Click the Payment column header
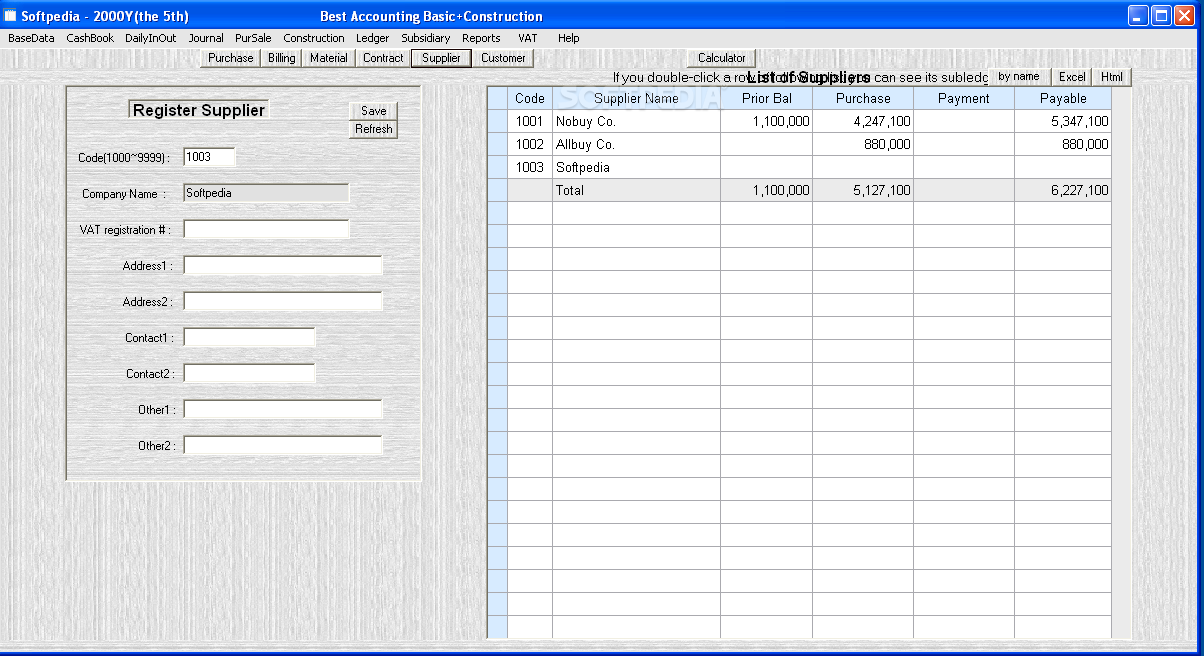The height and width of the screenshot is (656, 1204). point(964,98)
